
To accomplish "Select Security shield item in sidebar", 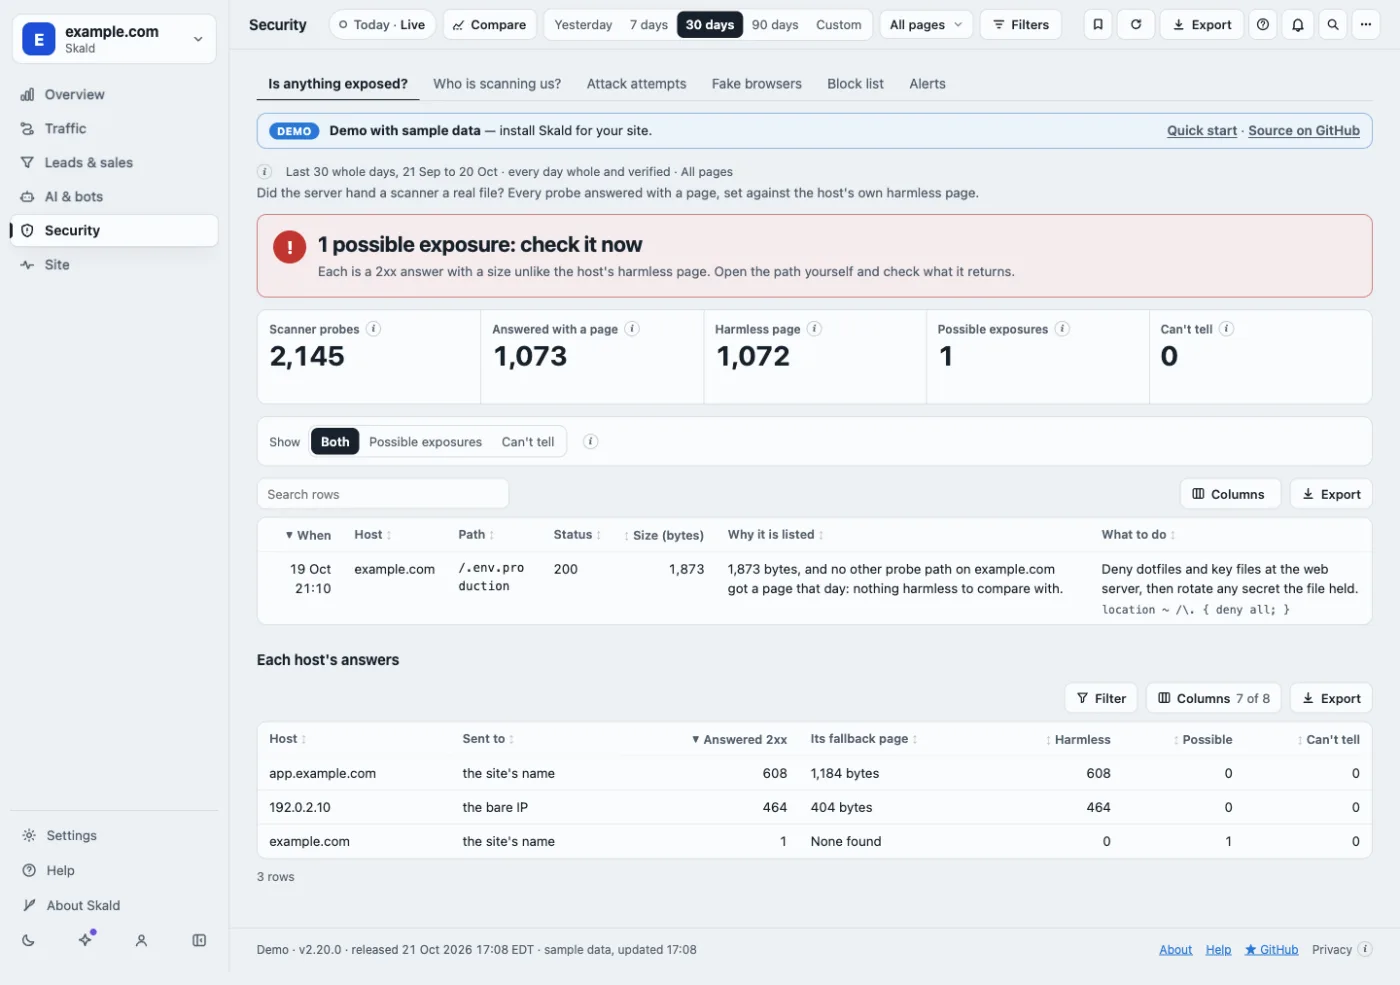I will [114, 230].
